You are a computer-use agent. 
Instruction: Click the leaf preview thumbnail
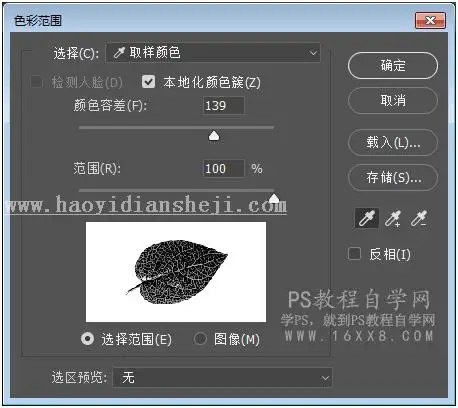click(176, 272)
